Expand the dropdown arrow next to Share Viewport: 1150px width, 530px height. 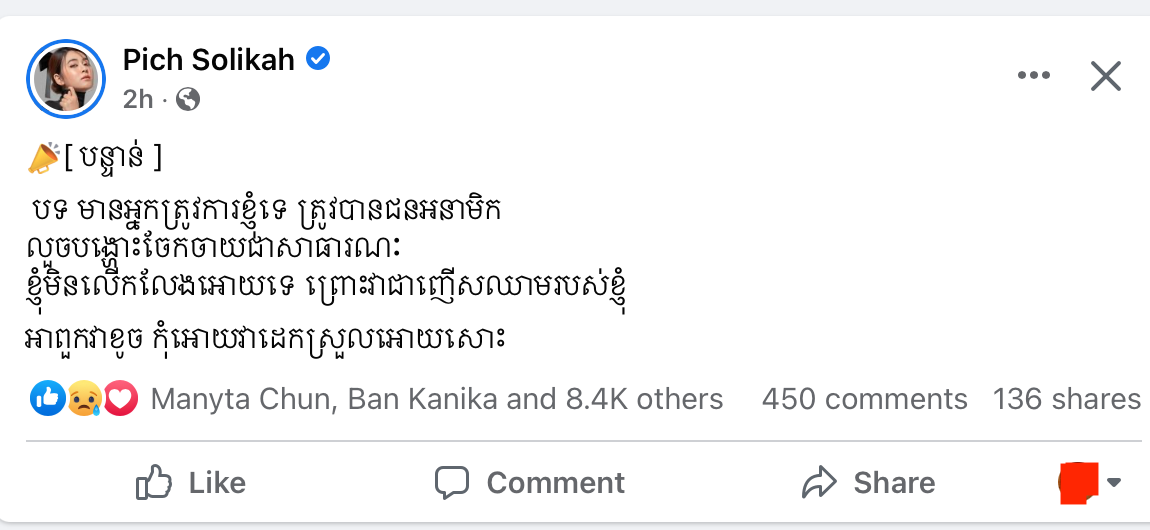(1114, 483)
